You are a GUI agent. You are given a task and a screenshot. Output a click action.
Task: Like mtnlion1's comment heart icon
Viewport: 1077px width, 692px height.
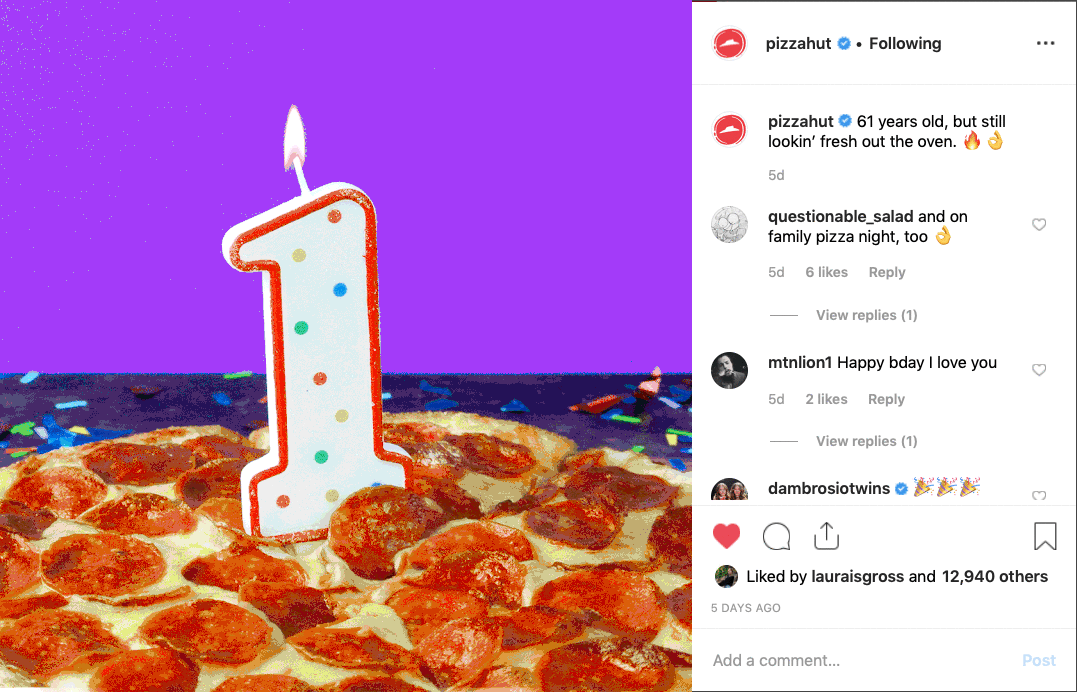(1039, 370)
